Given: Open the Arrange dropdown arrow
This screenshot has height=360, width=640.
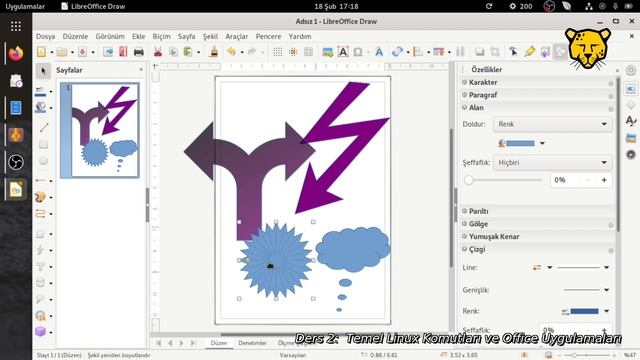Looking at the screenshot, I should [449, 52].
